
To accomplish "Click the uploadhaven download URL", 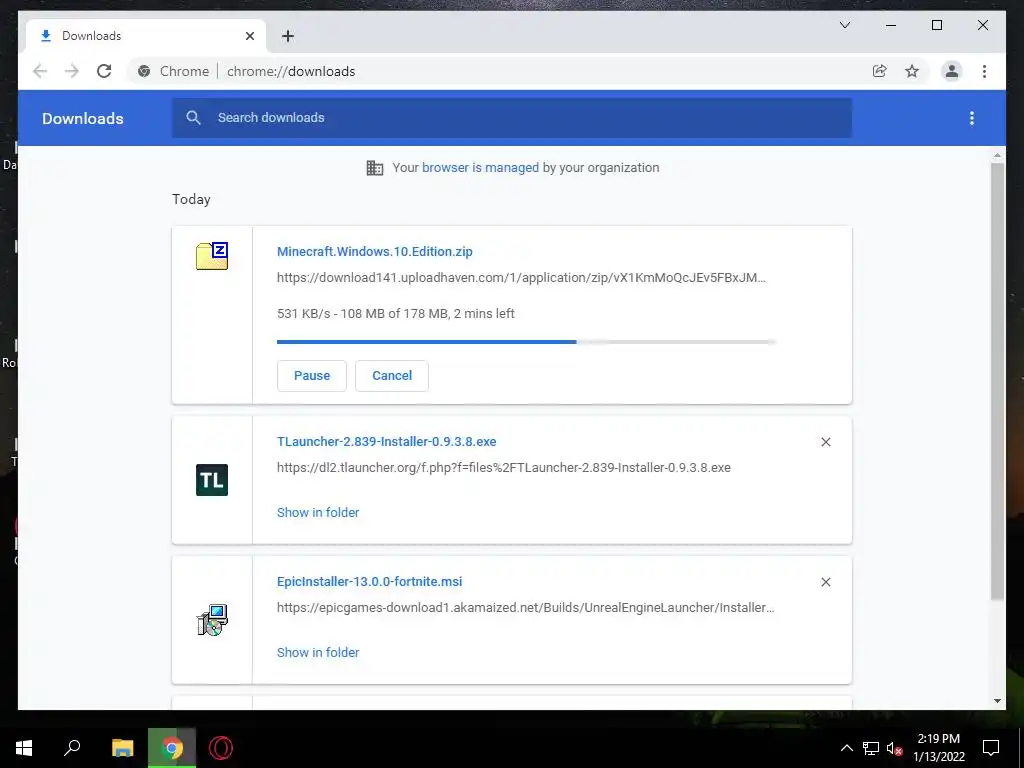I will [521, 278].
